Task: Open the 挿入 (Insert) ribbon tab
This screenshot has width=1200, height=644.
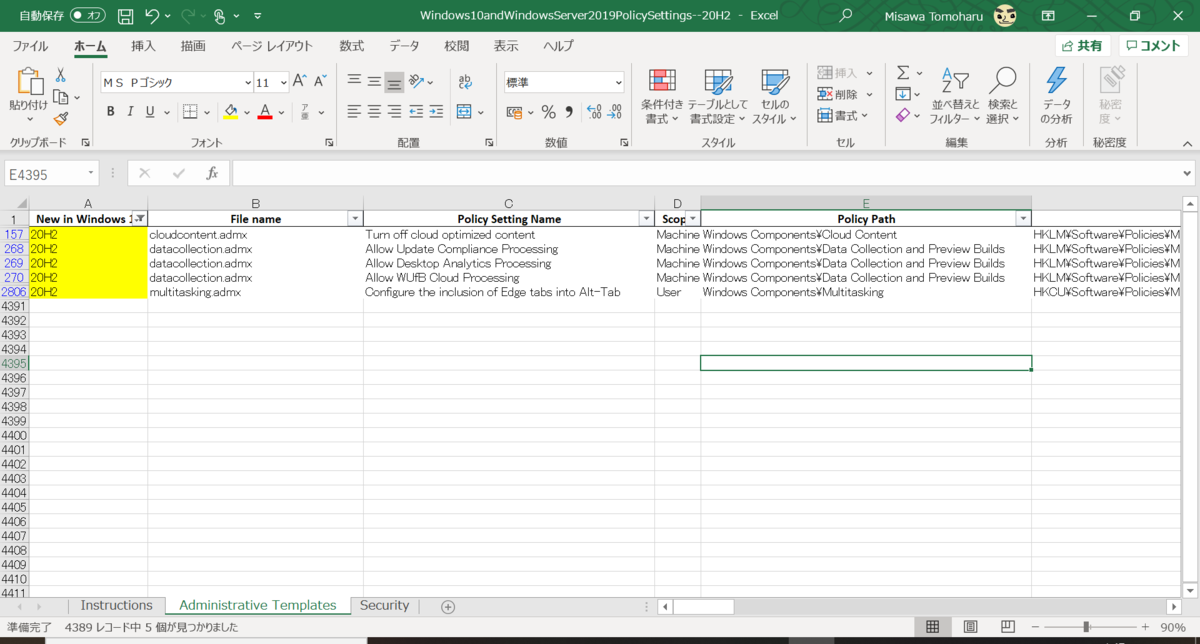Action: (x=144, y=46)
